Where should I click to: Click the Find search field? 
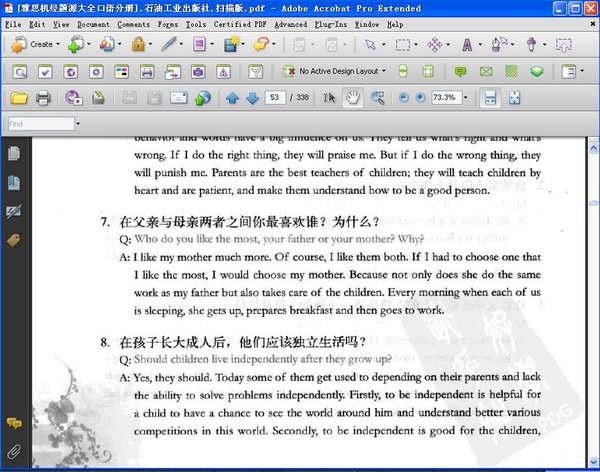[x=41, y=124]
